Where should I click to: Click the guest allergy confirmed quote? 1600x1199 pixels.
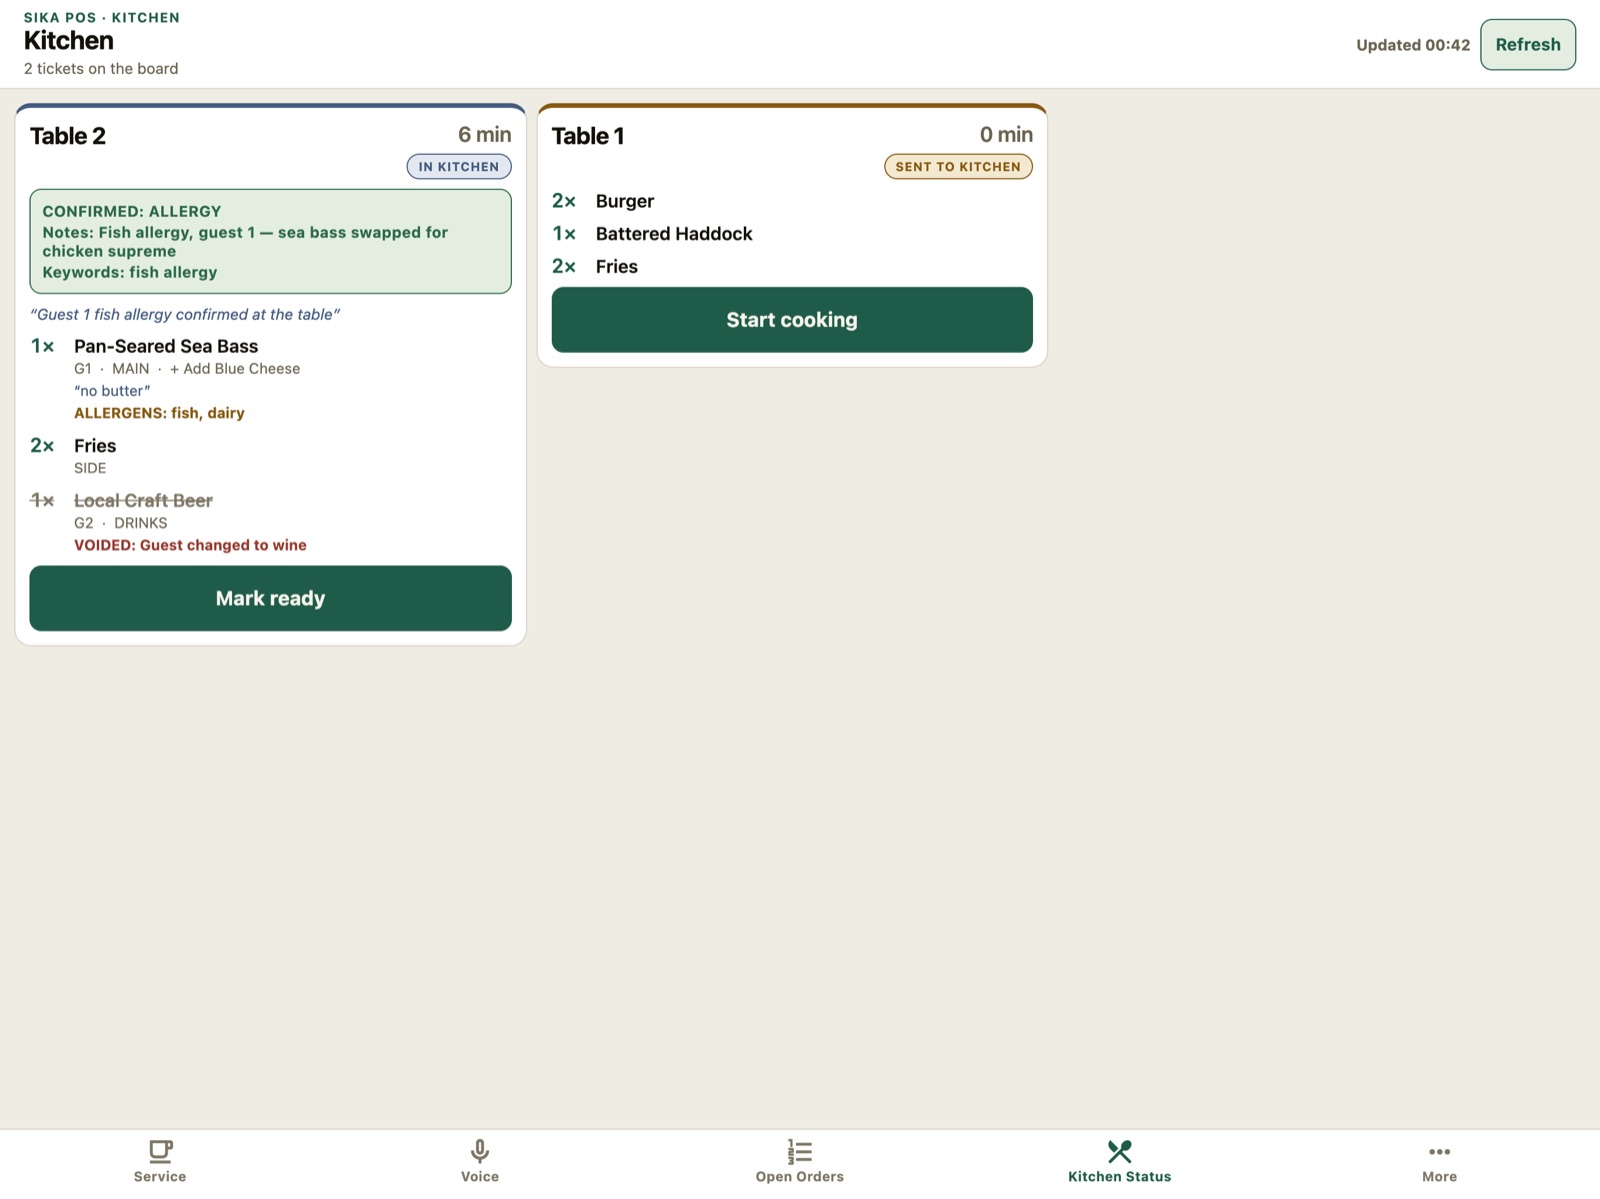coord(185,314)
